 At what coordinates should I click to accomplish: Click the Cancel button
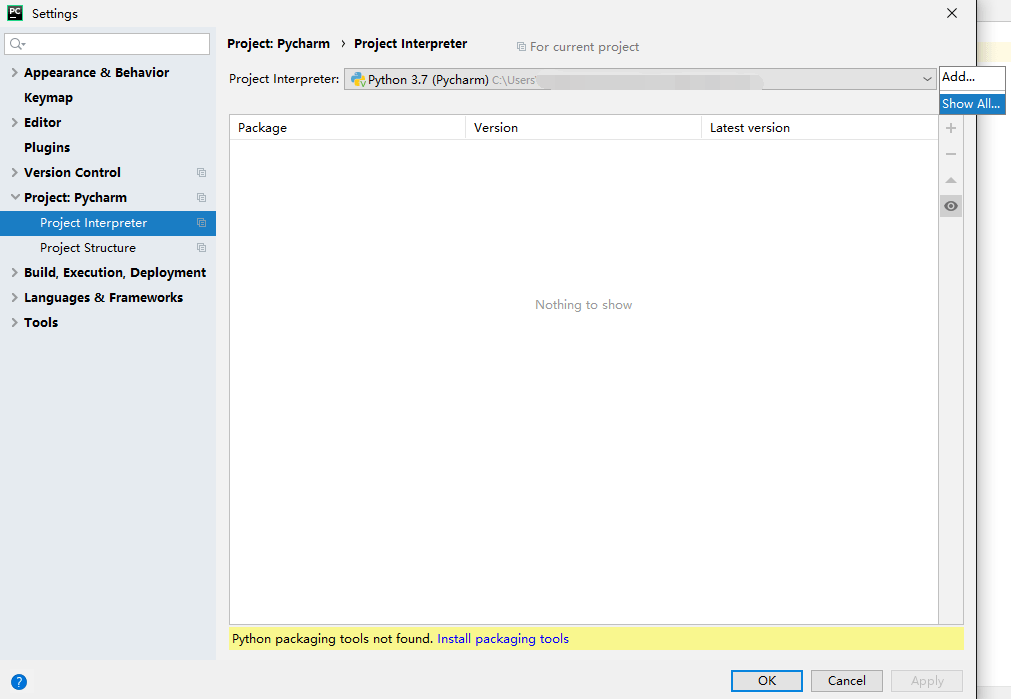point(846,681)
